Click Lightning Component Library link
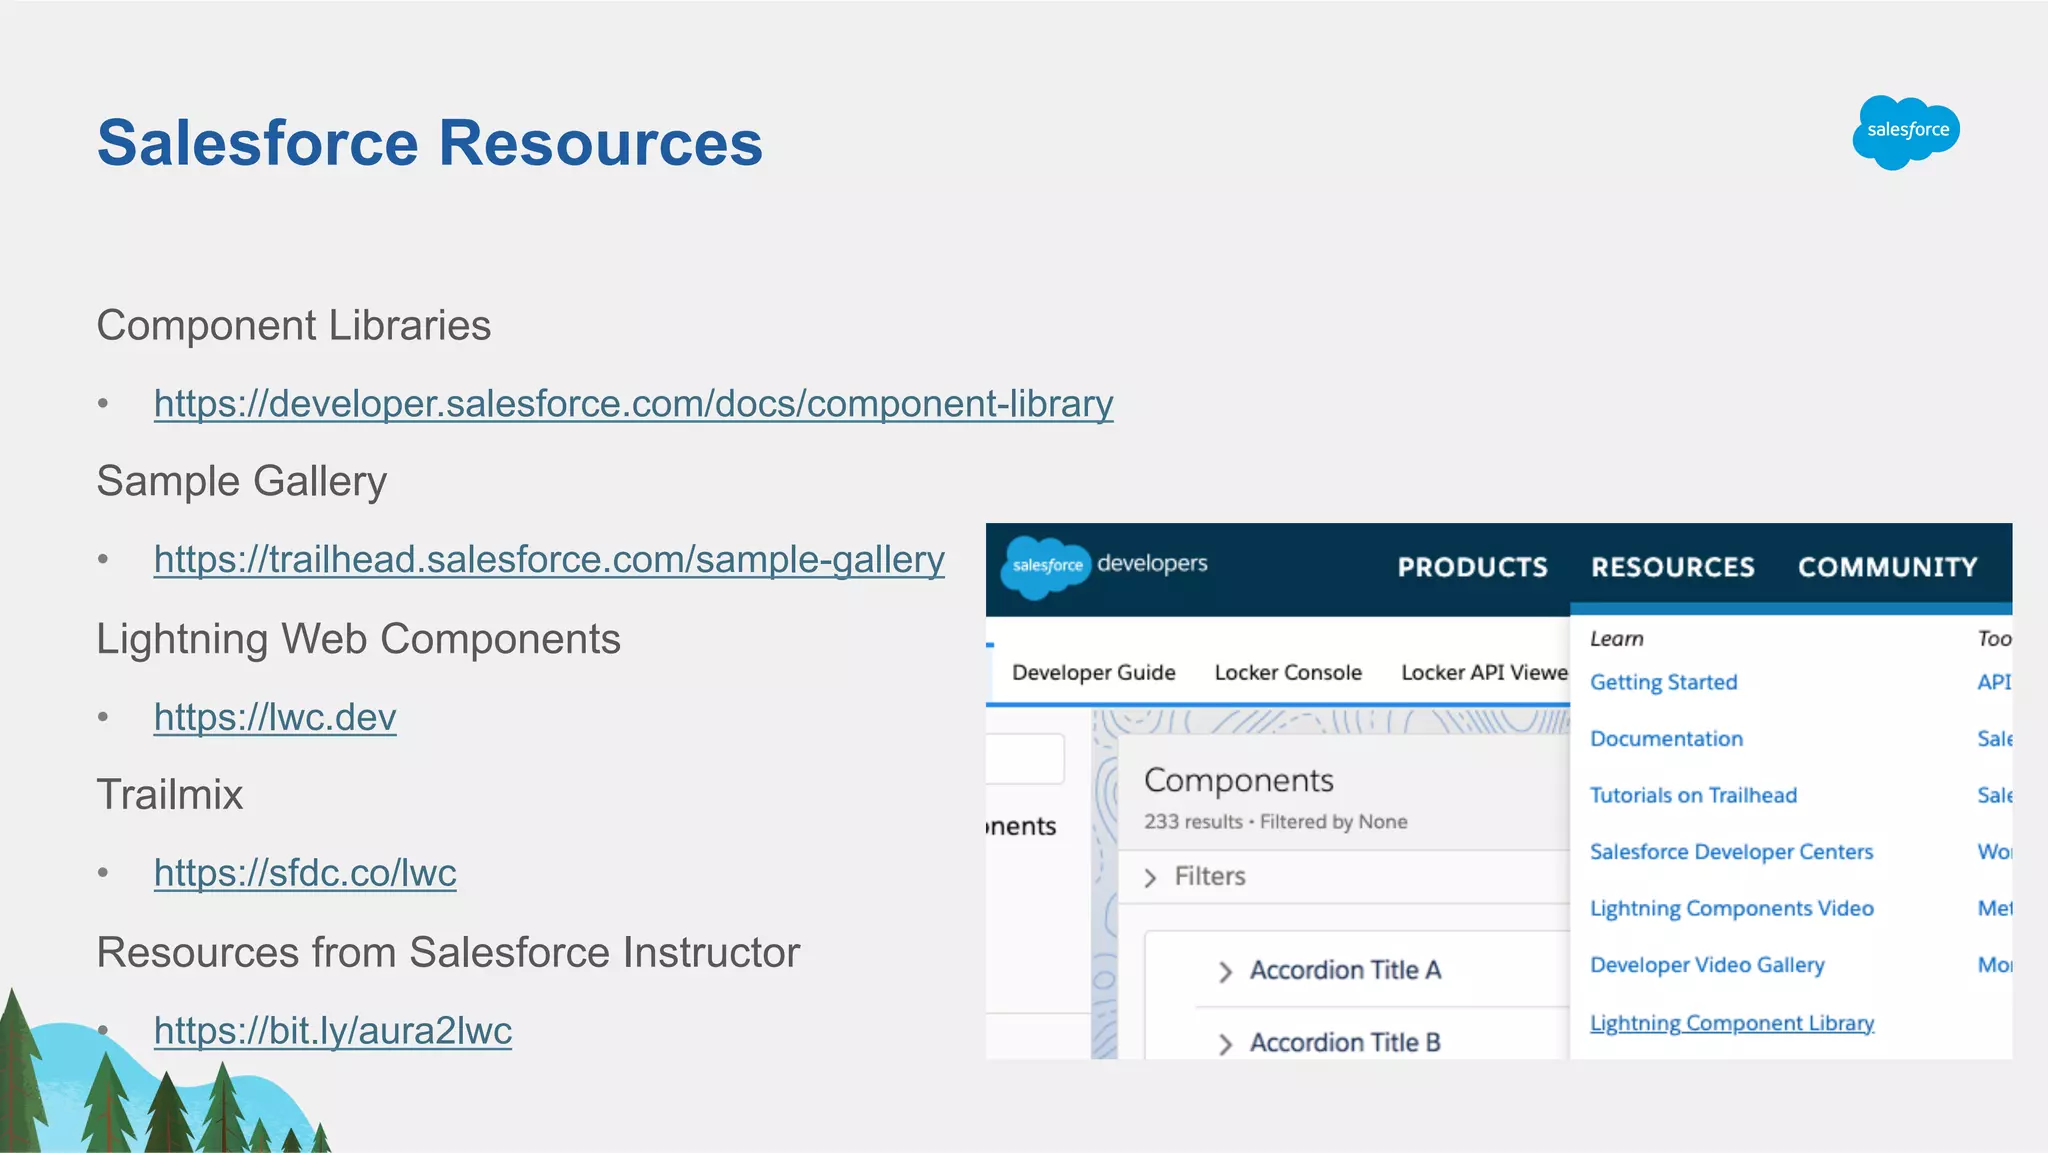This screenshot has width=2048, height=1153. coord(1732,1023)
